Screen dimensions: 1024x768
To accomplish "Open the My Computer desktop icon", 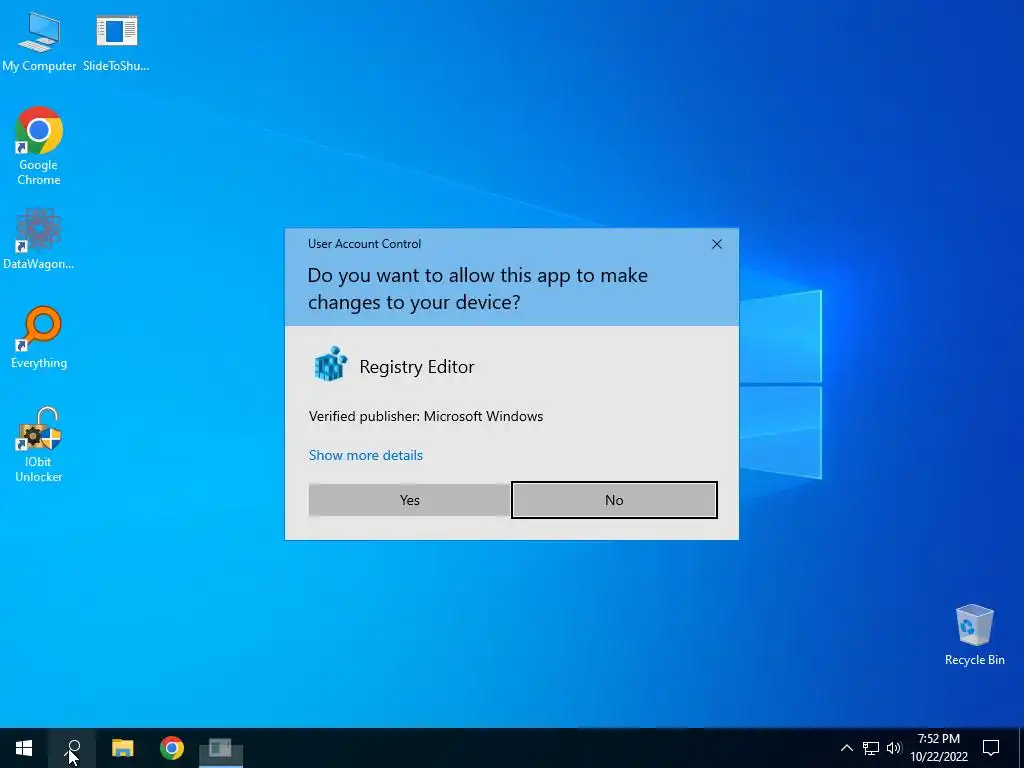I will click(x=39, y=42).
